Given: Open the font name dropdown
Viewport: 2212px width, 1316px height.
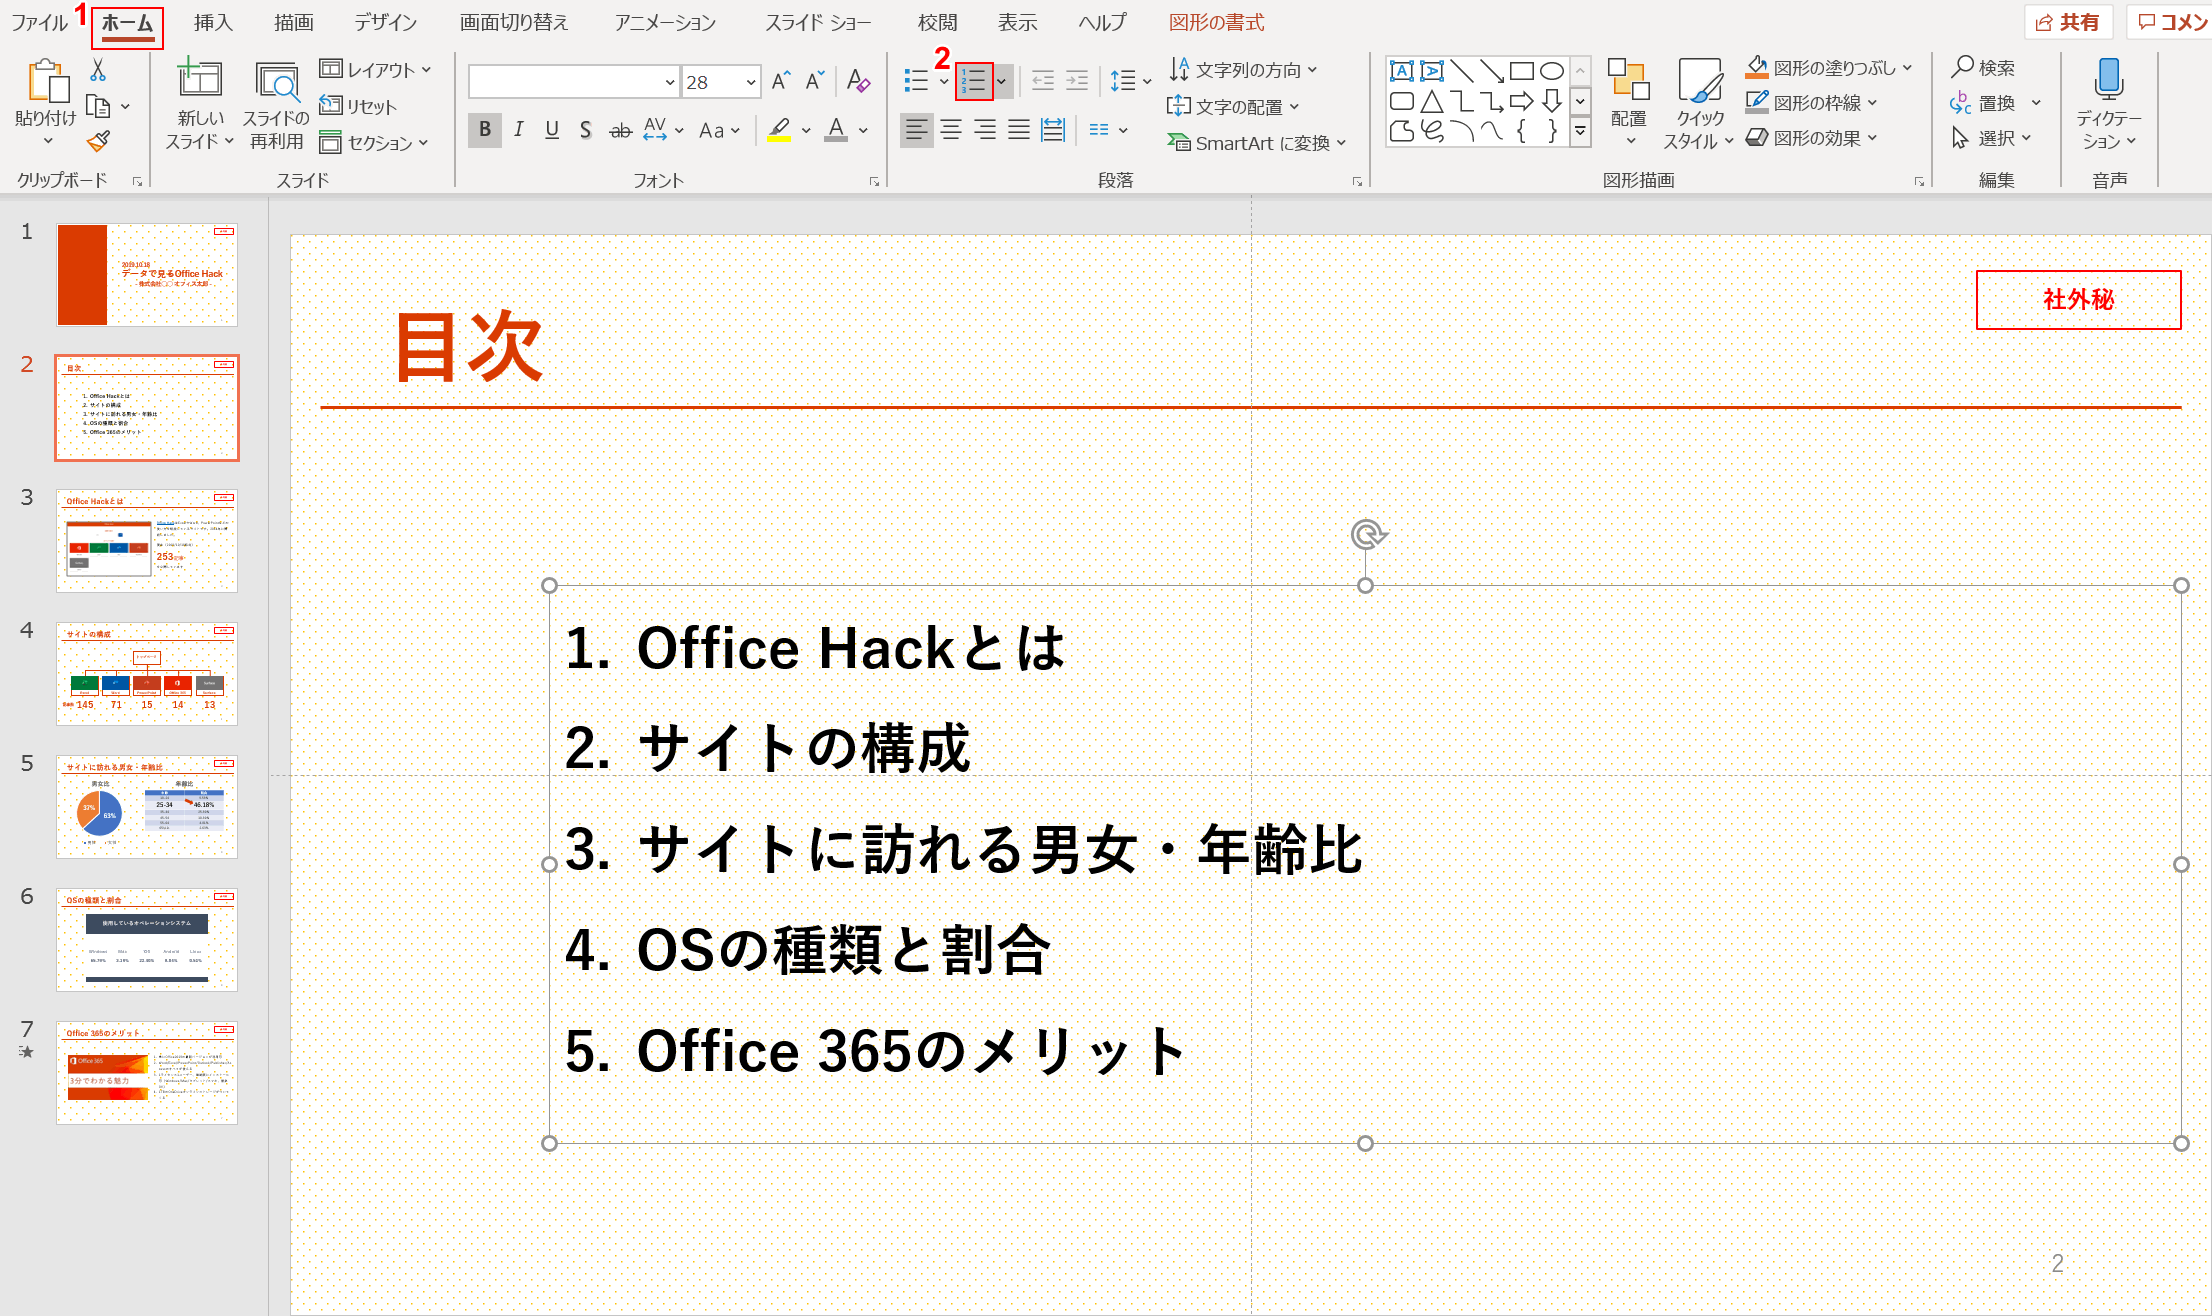Looking at the screenshot, I should (x=670, y=82).
